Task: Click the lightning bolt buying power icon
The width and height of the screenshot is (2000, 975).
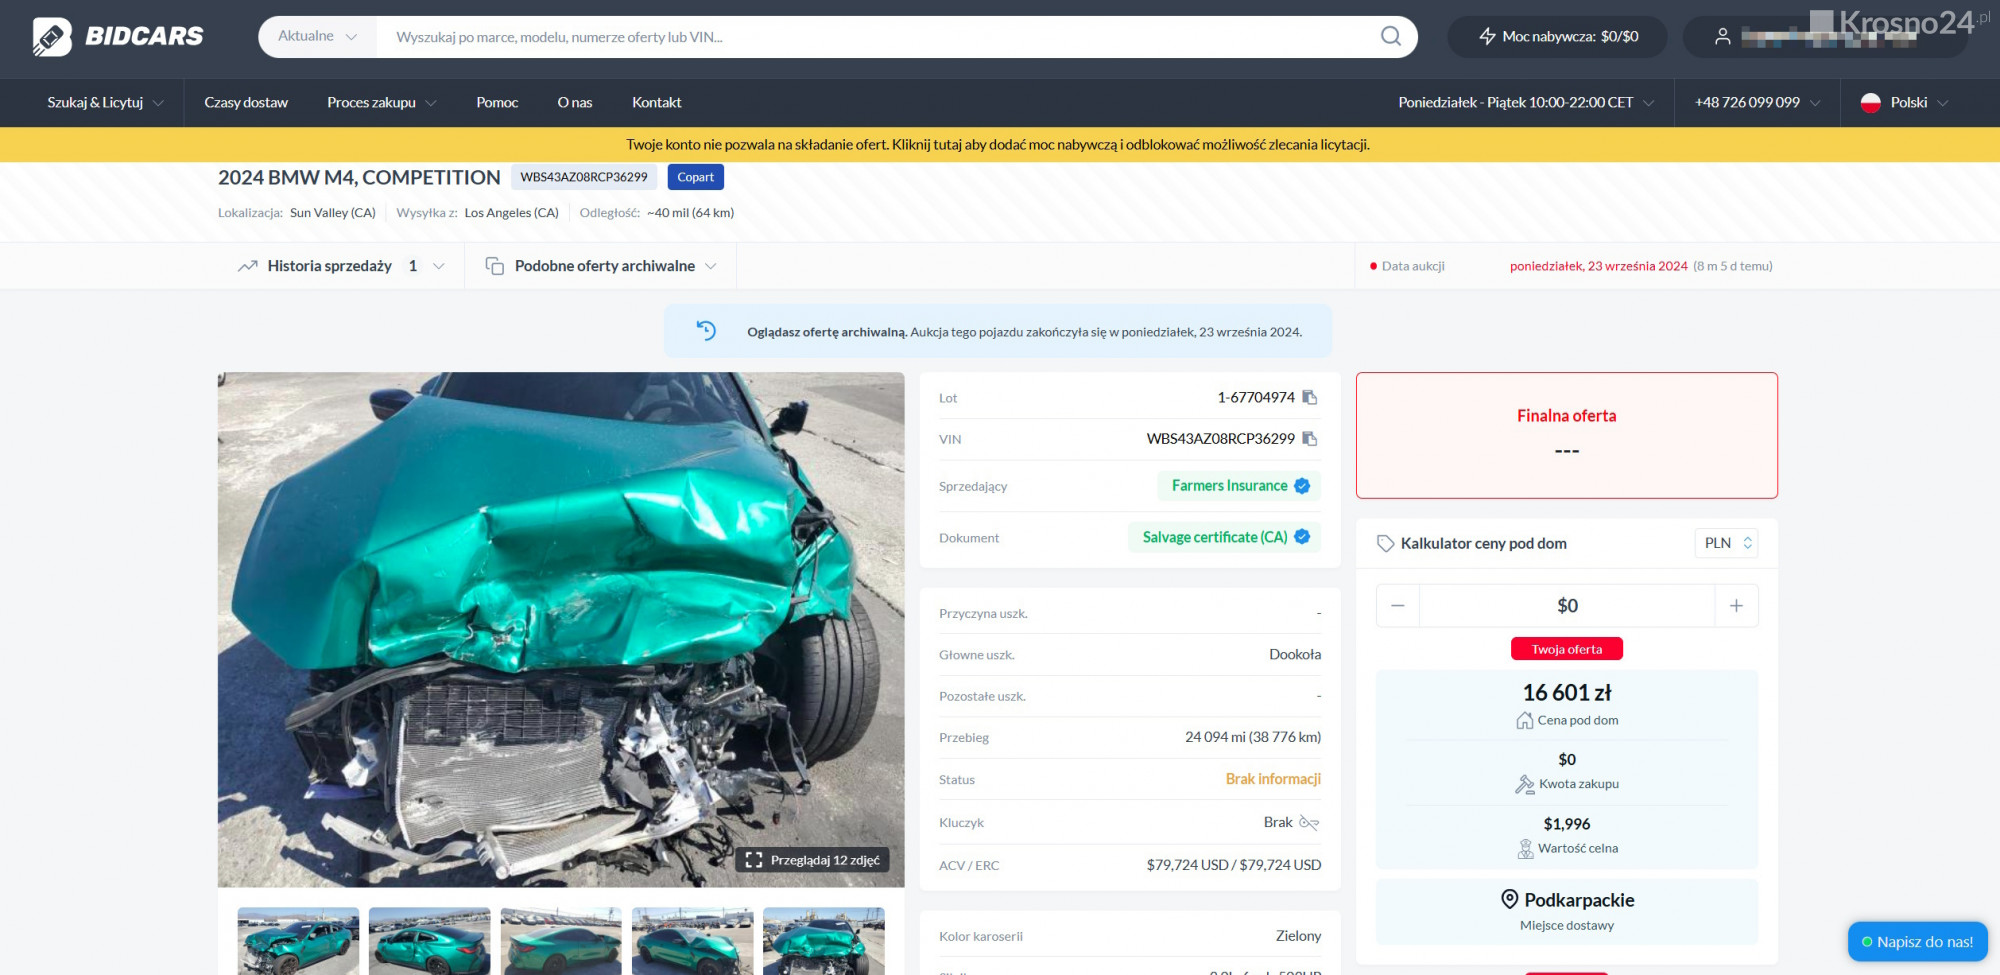Action: pyautogui.click(x=1487, y=36)
